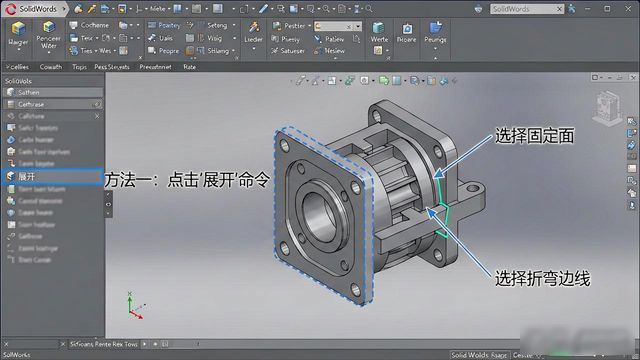
Task: Clear the ribbon combo box with X
Action: tap(349, 27)
